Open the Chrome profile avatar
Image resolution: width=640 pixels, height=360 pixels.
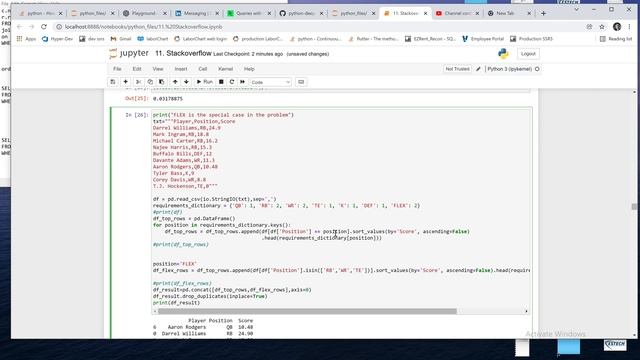pos(617,27)
